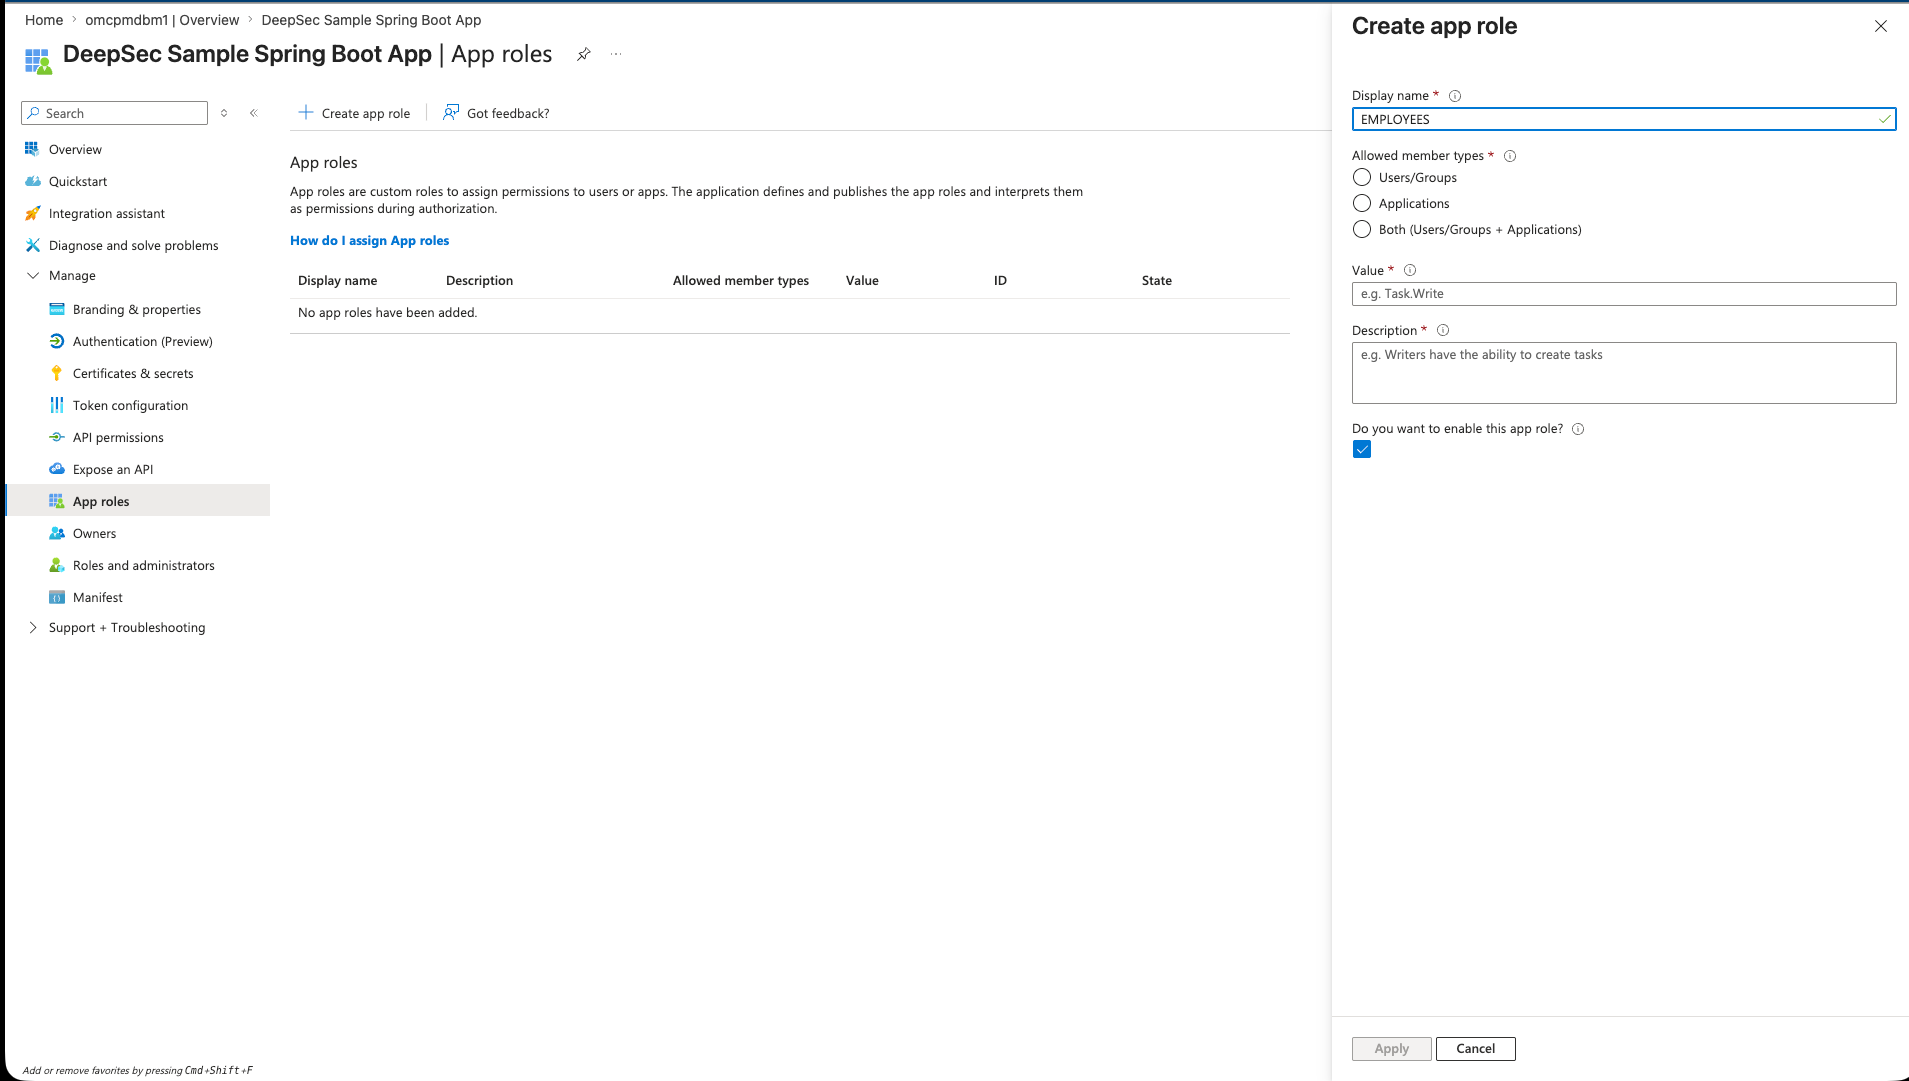The image size is (1909, 1081).
Task: Click the sidebar expand/collapse arrows toggle
Action: pyautogui.click(x=224, y=113)
